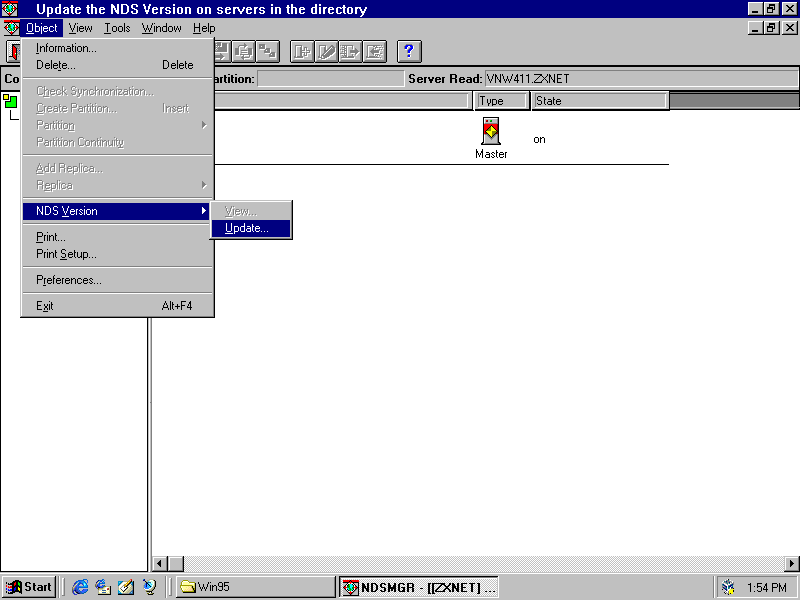
Task: Click the 'on' state text
Action: click(539, 140)
